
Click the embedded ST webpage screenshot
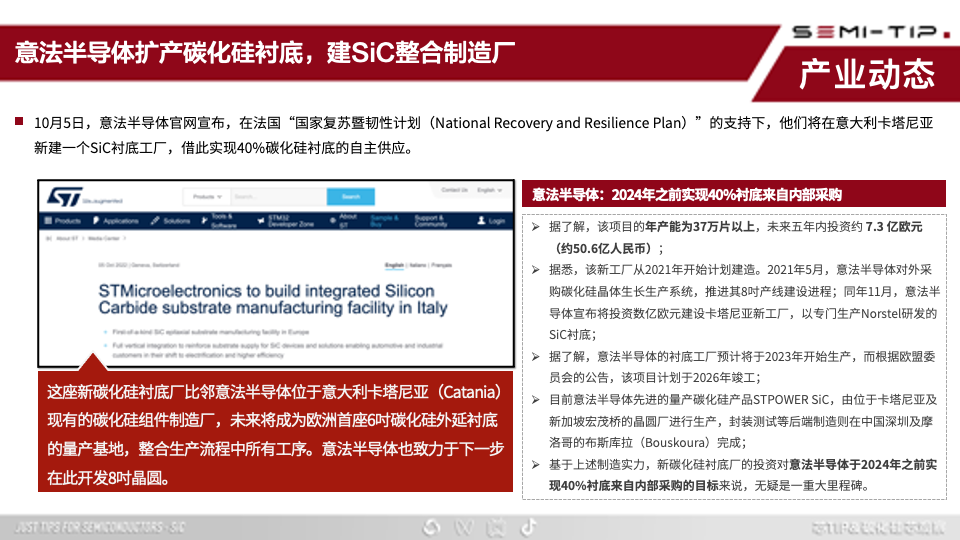click(x=276, y=274)
